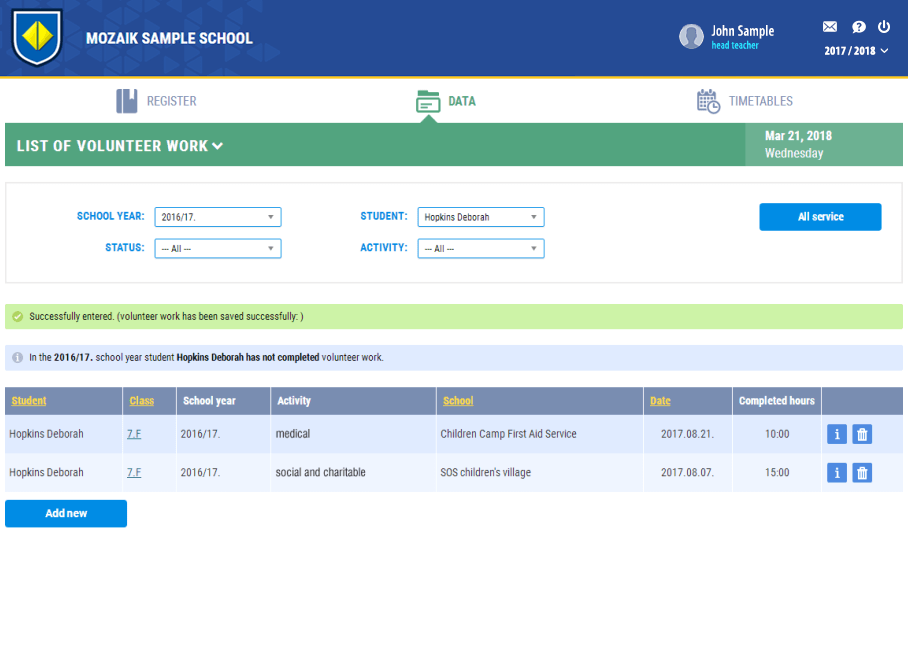
Task: Open the 2017/2018 year selector
Action: coord(856,51)
